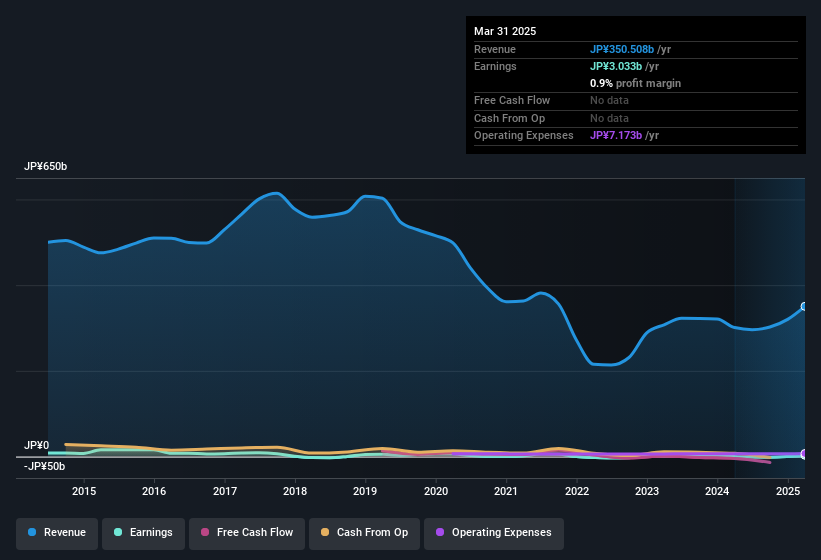This screenshot has height=560, width=821.
Task: Toggle the Cash From Op legend button
Action: (x=364, y=533)
